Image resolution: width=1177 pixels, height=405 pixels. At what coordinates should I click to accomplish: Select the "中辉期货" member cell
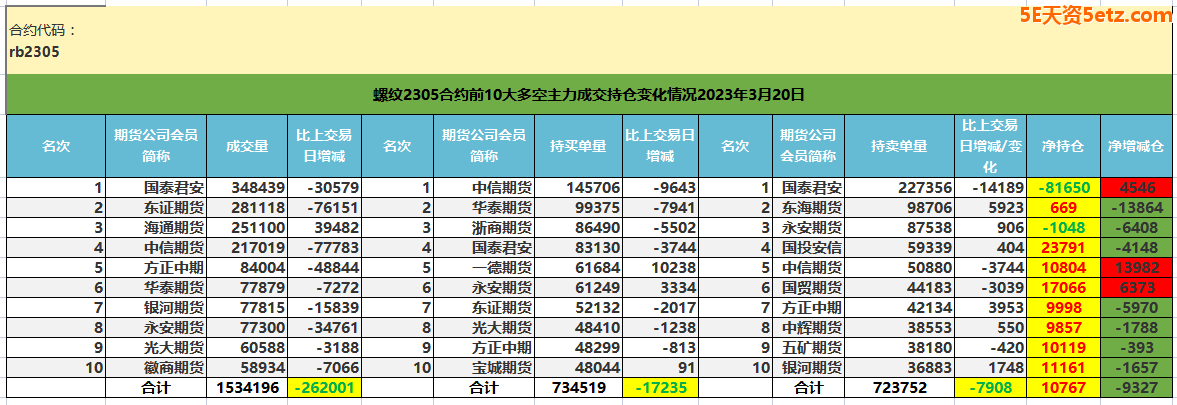coord(808,328)
